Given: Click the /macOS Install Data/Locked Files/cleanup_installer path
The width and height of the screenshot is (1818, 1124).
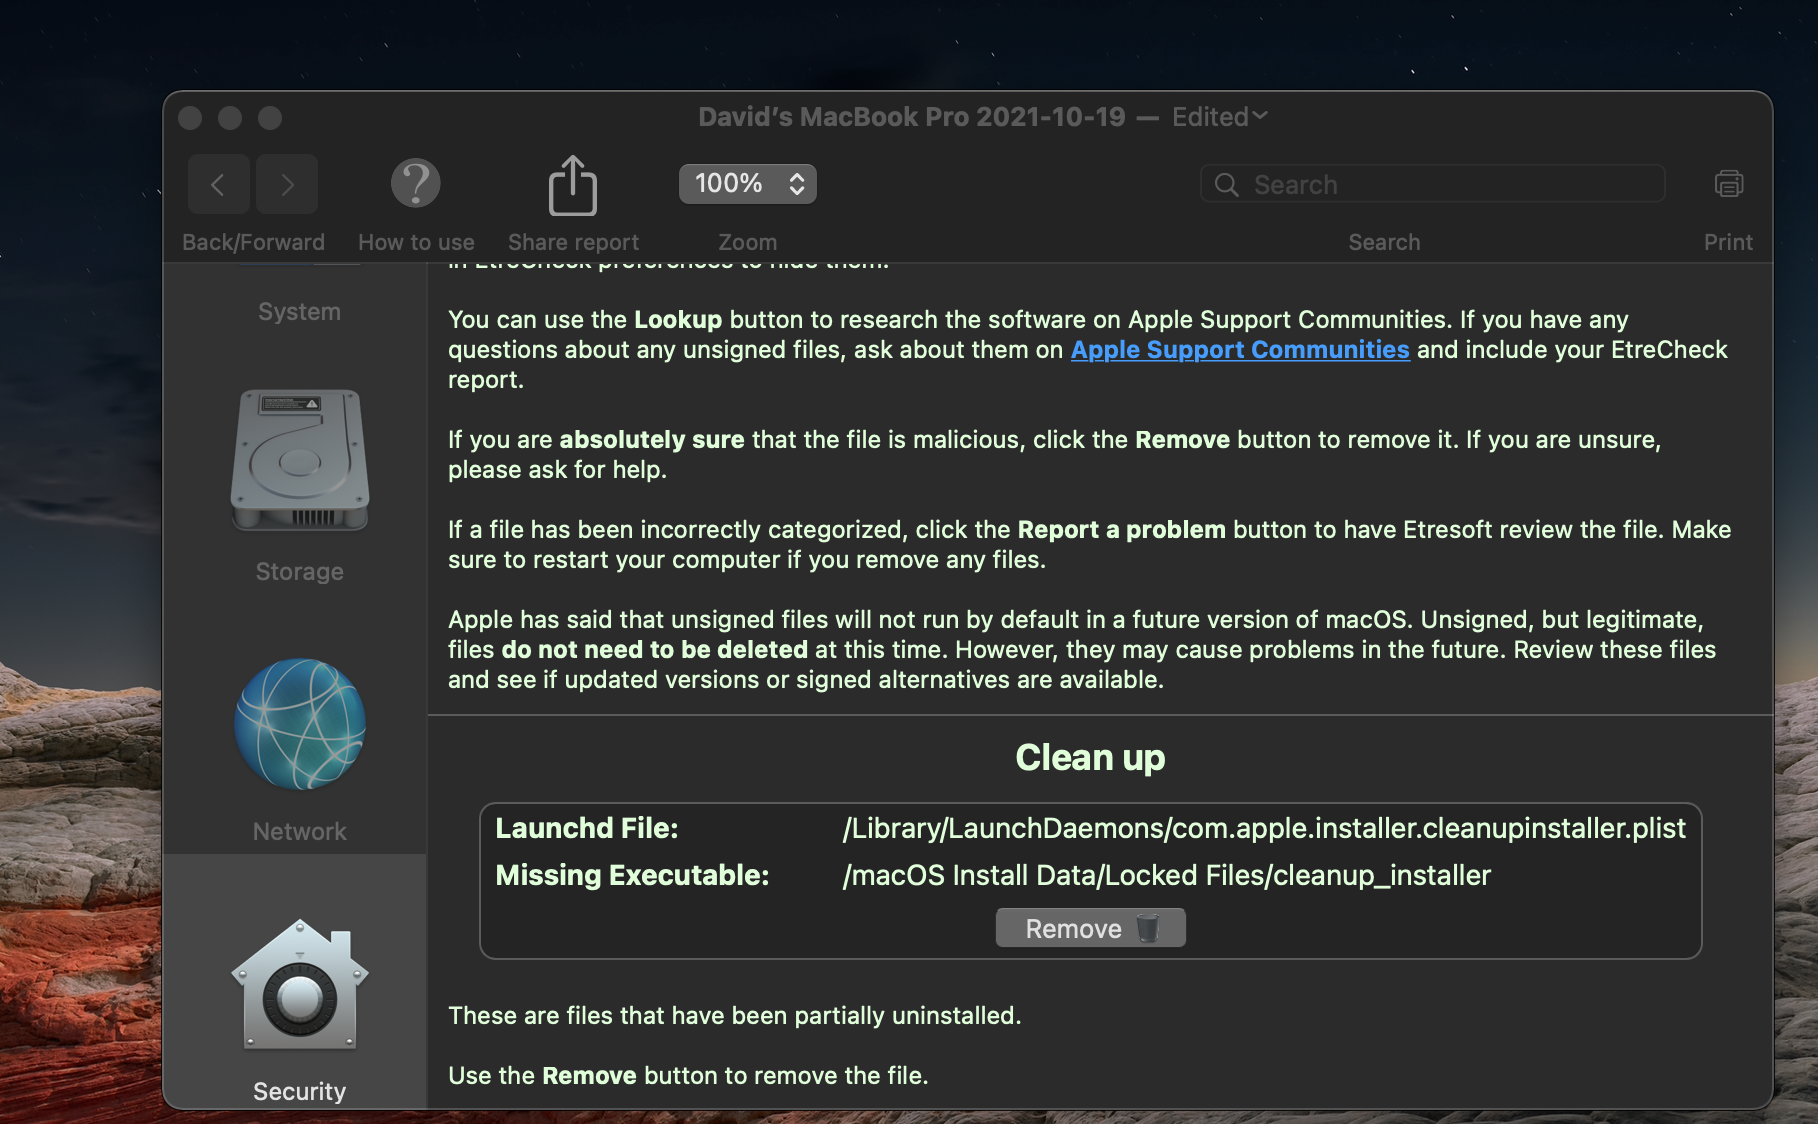Looking at the screenshot, I should pos(1167,876).
